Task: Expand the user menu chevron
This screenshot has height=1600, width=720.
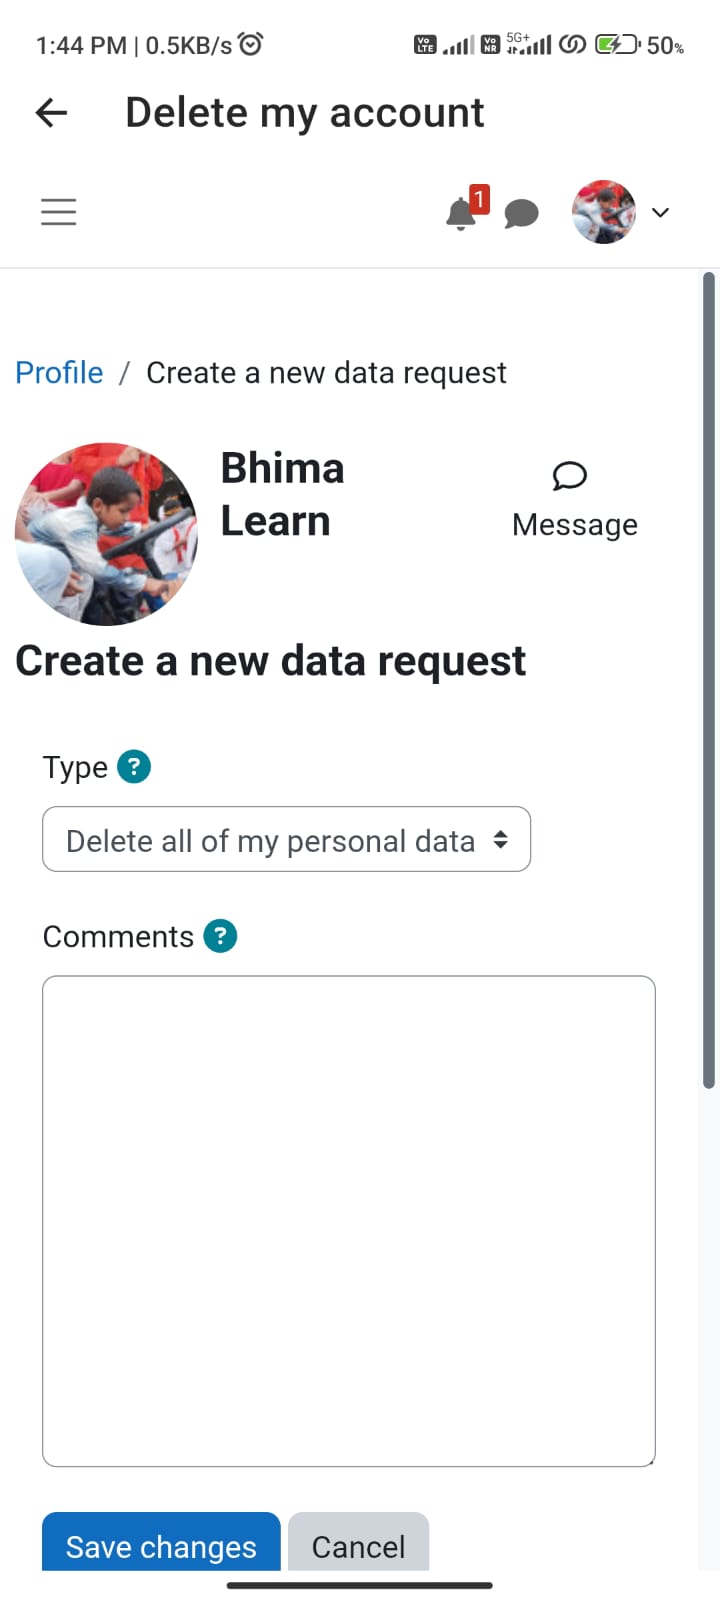Action: [x=660, y=212]
